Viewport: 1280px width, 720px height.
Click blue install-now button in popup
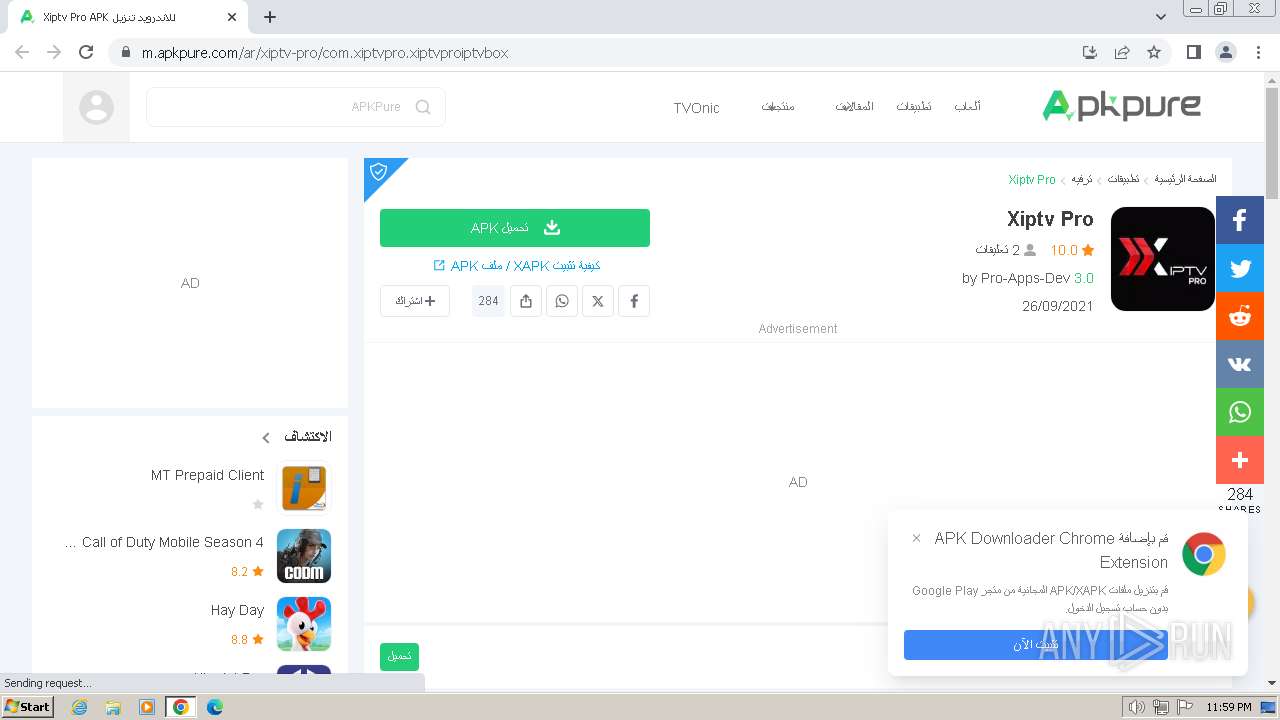coord(1035,645)
